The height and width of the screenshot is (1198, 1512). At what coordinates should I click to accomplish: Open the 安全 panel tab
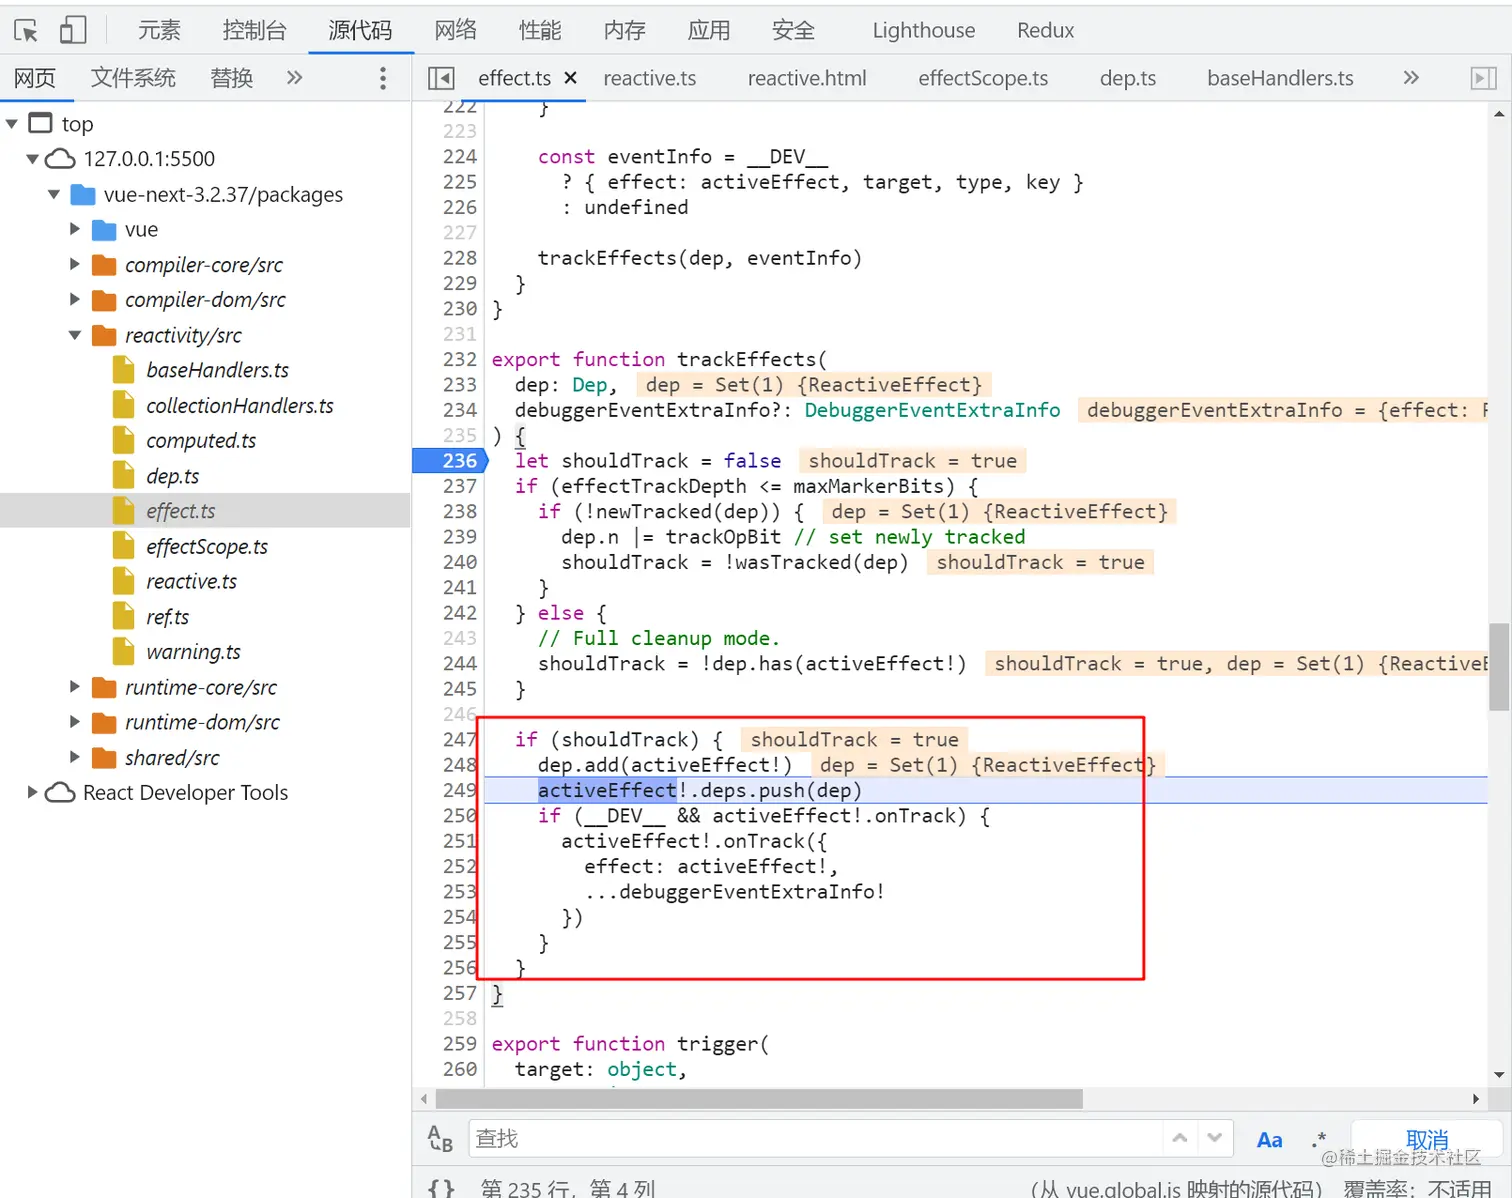click(793, 30)
